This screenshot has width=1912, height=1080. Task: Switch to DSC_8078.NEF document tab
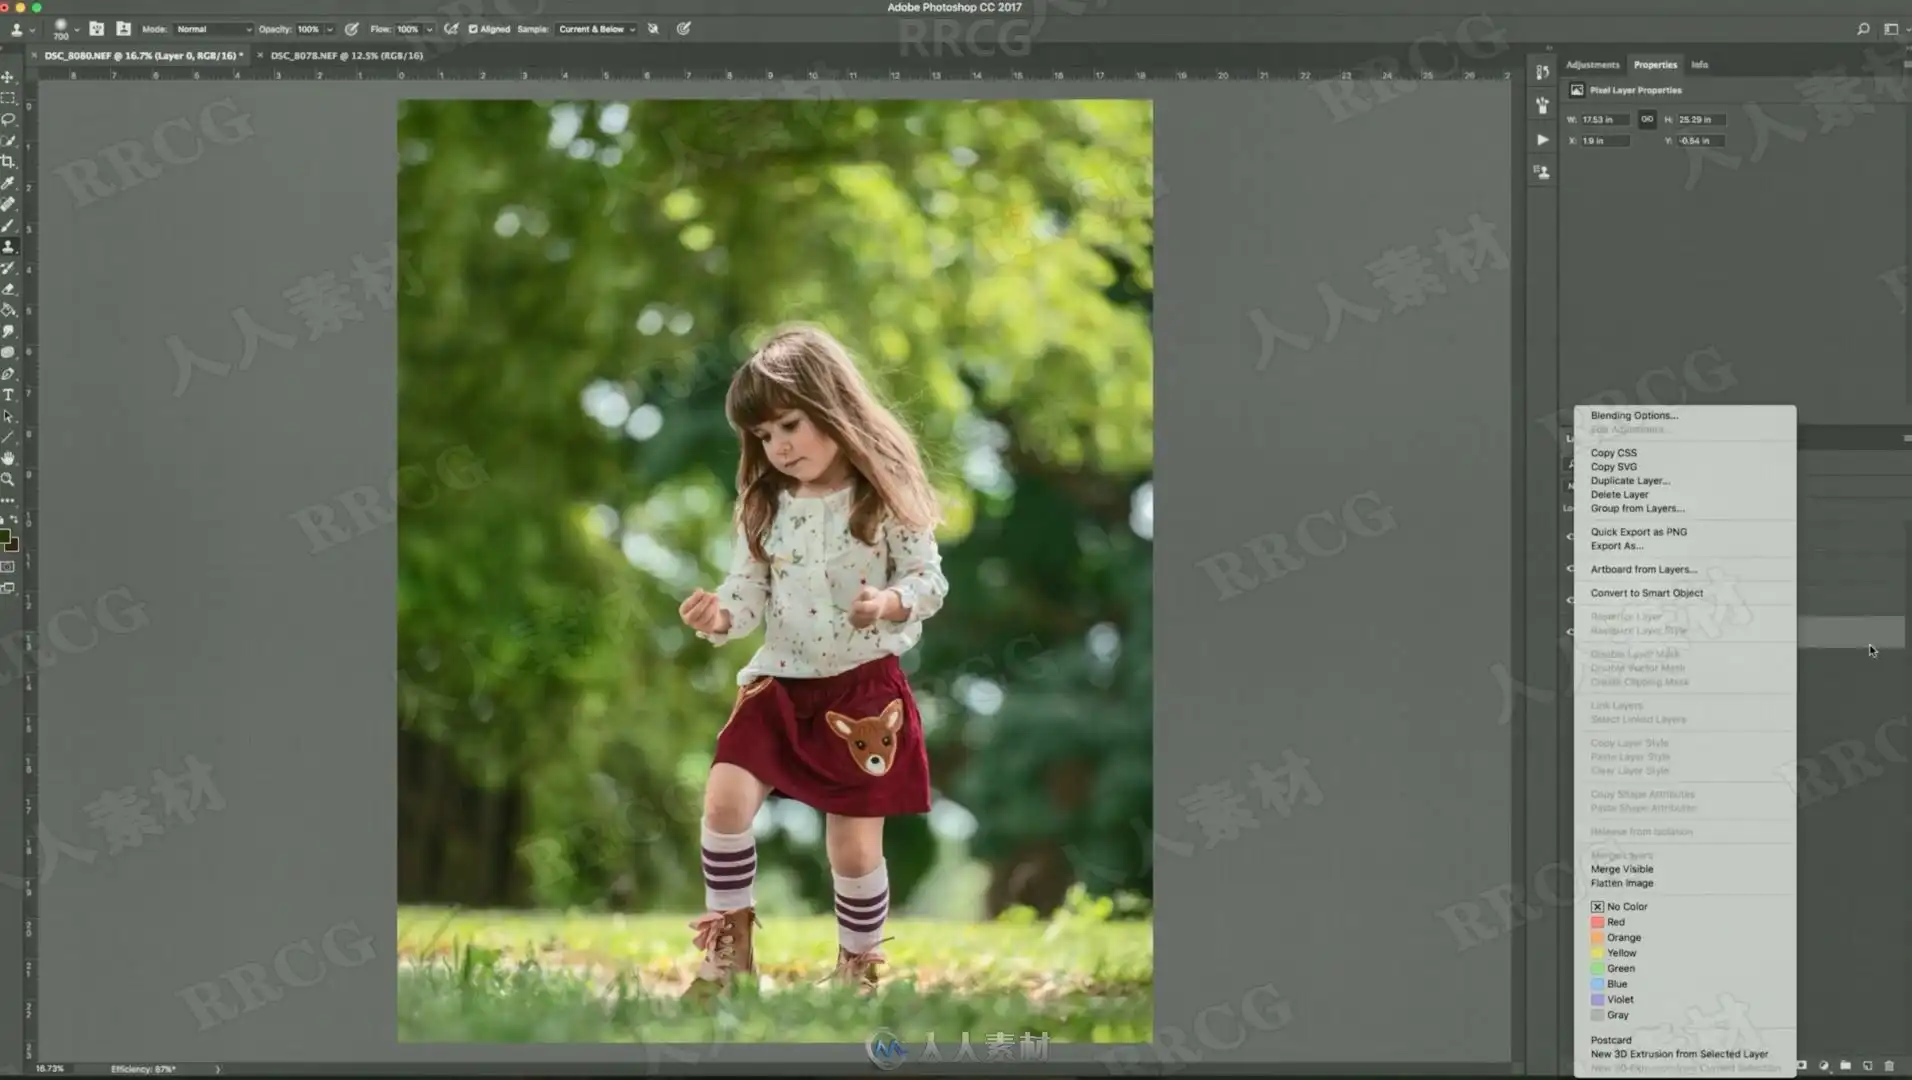tap(346, 56)
